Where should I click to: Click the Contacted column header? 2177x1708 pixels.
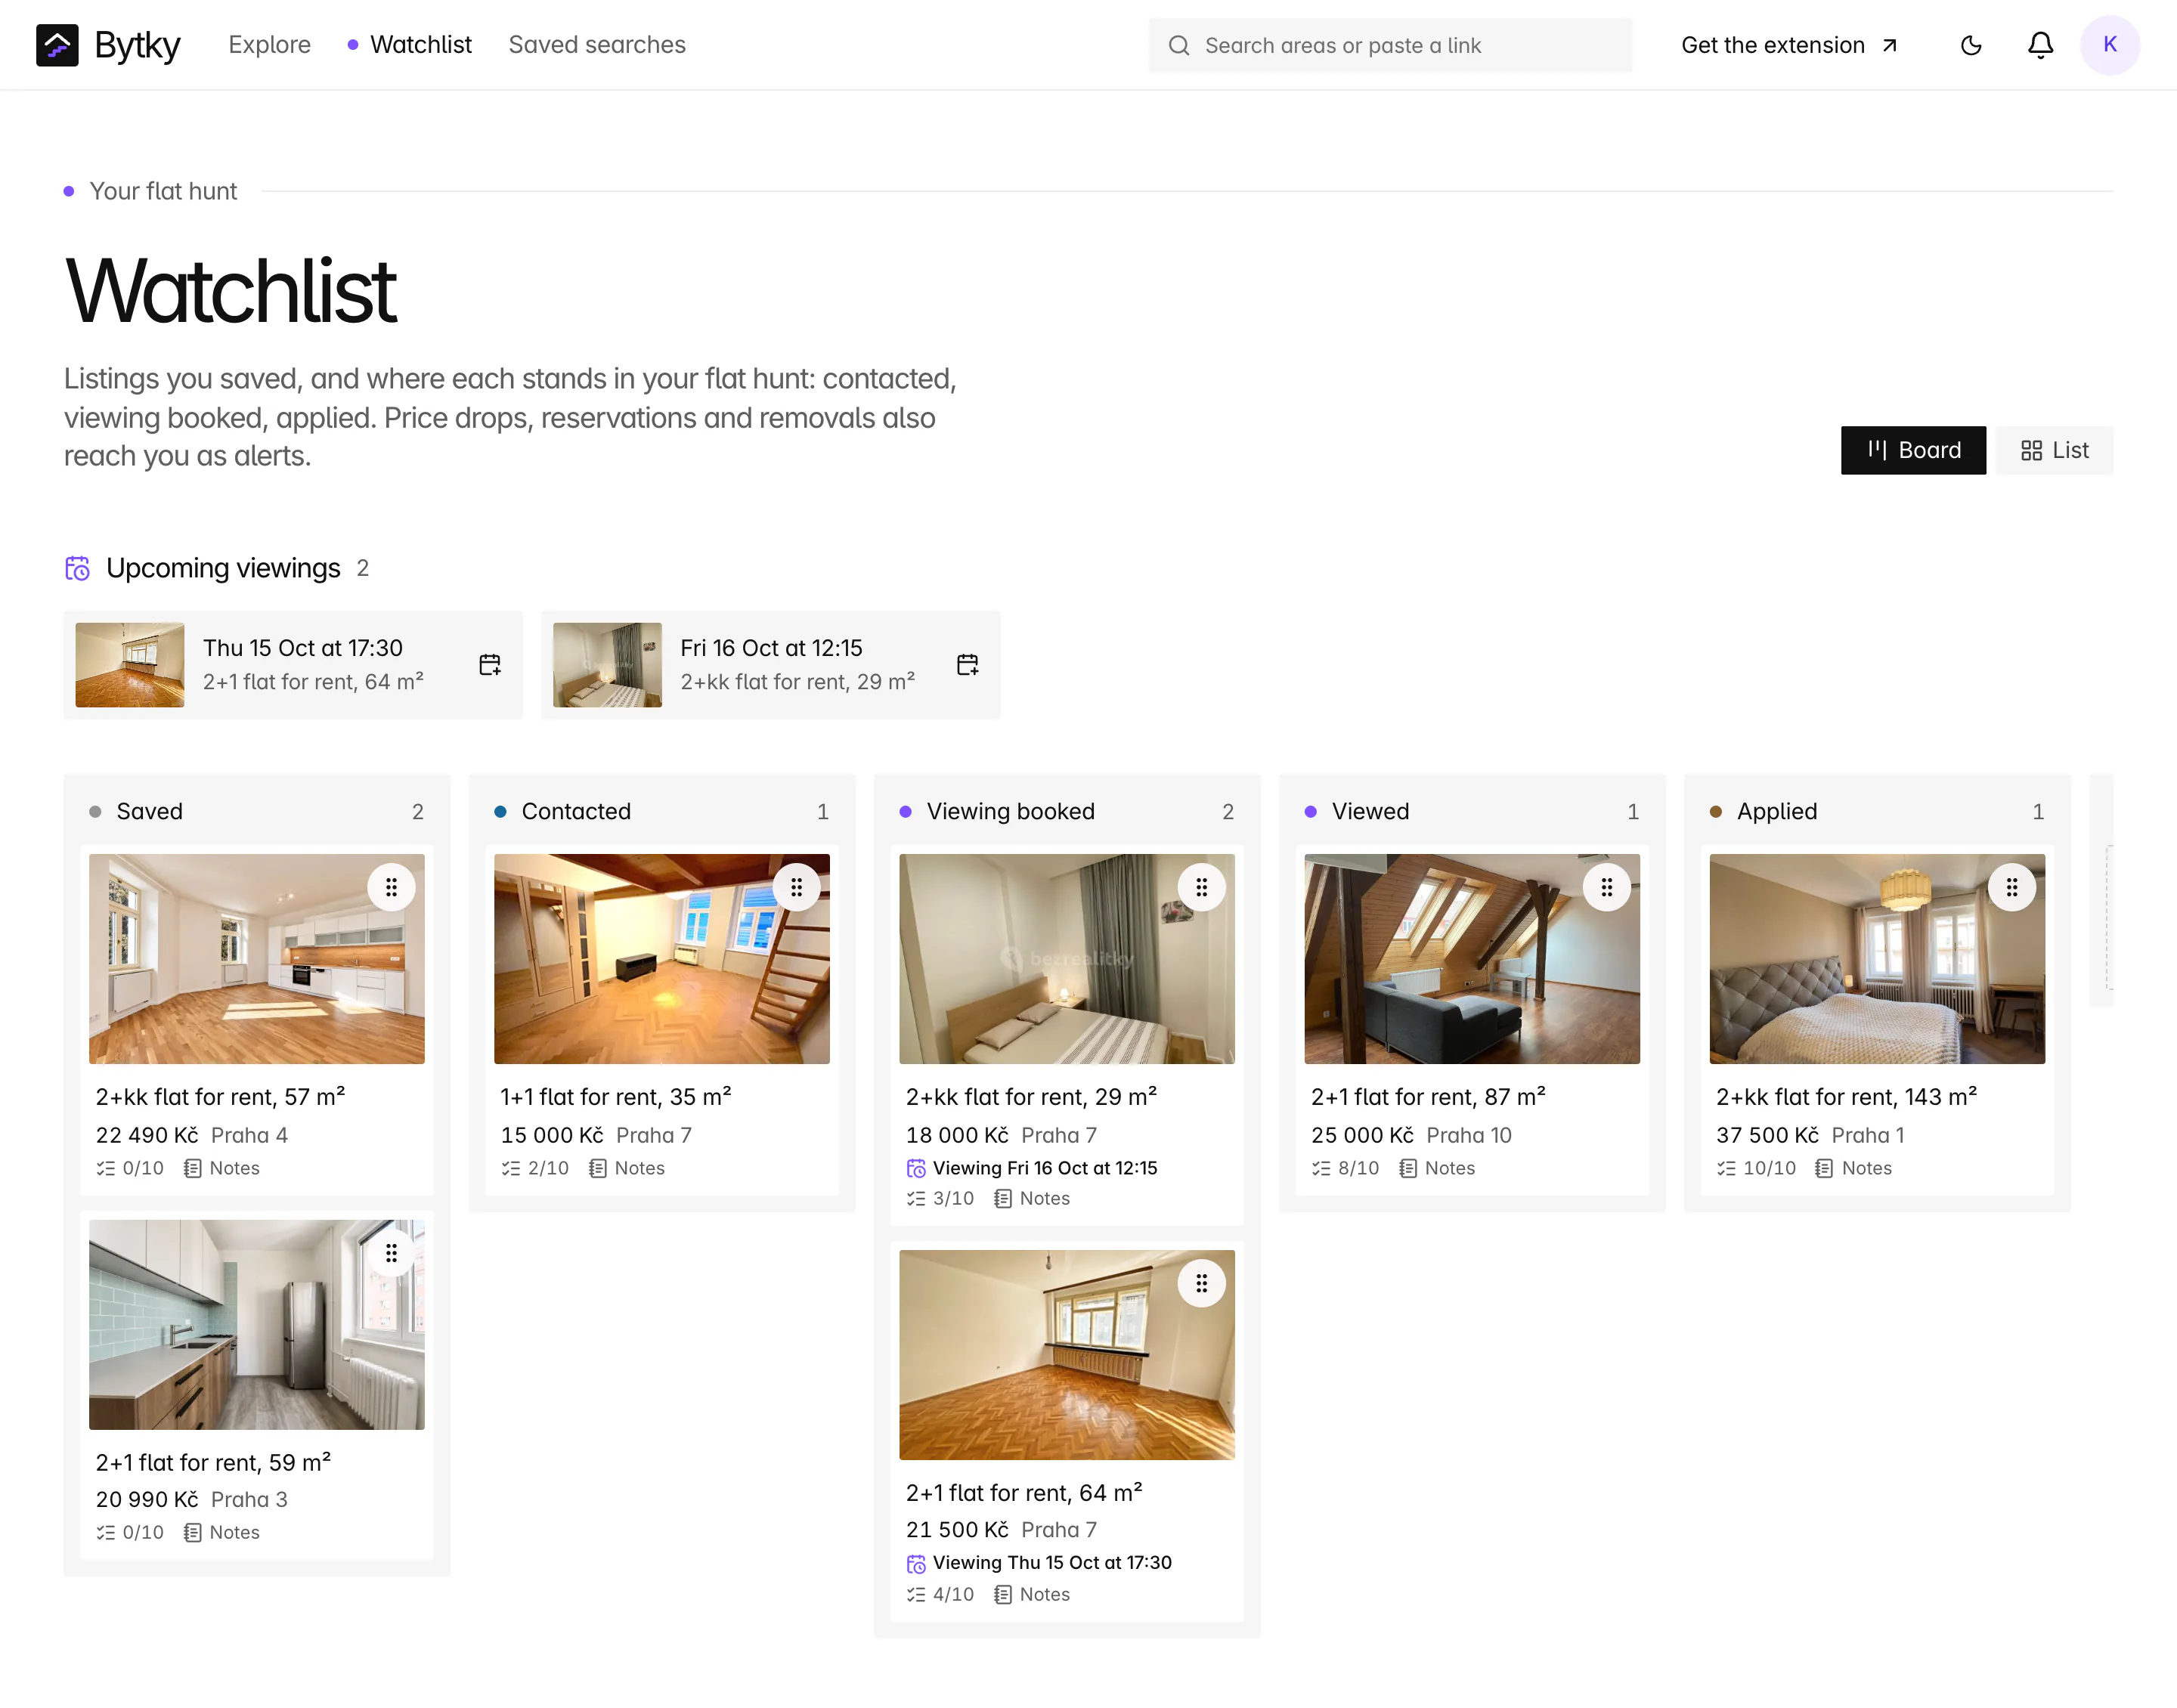click(662, 812)
